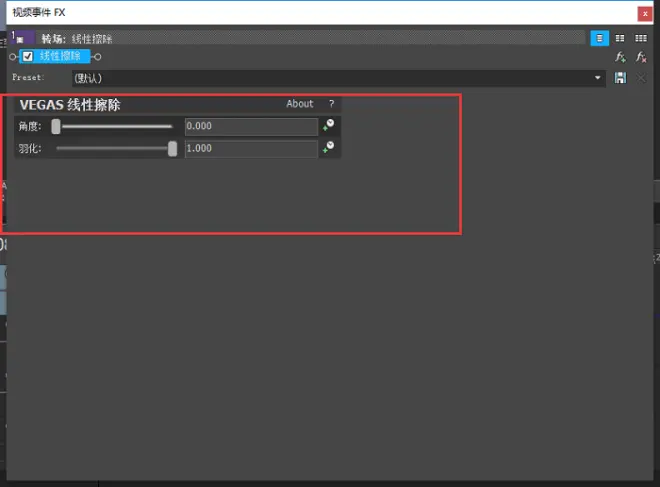
Task: Animate the 羽化 parameter with its keyframe icon
Action: pos(328,147)
